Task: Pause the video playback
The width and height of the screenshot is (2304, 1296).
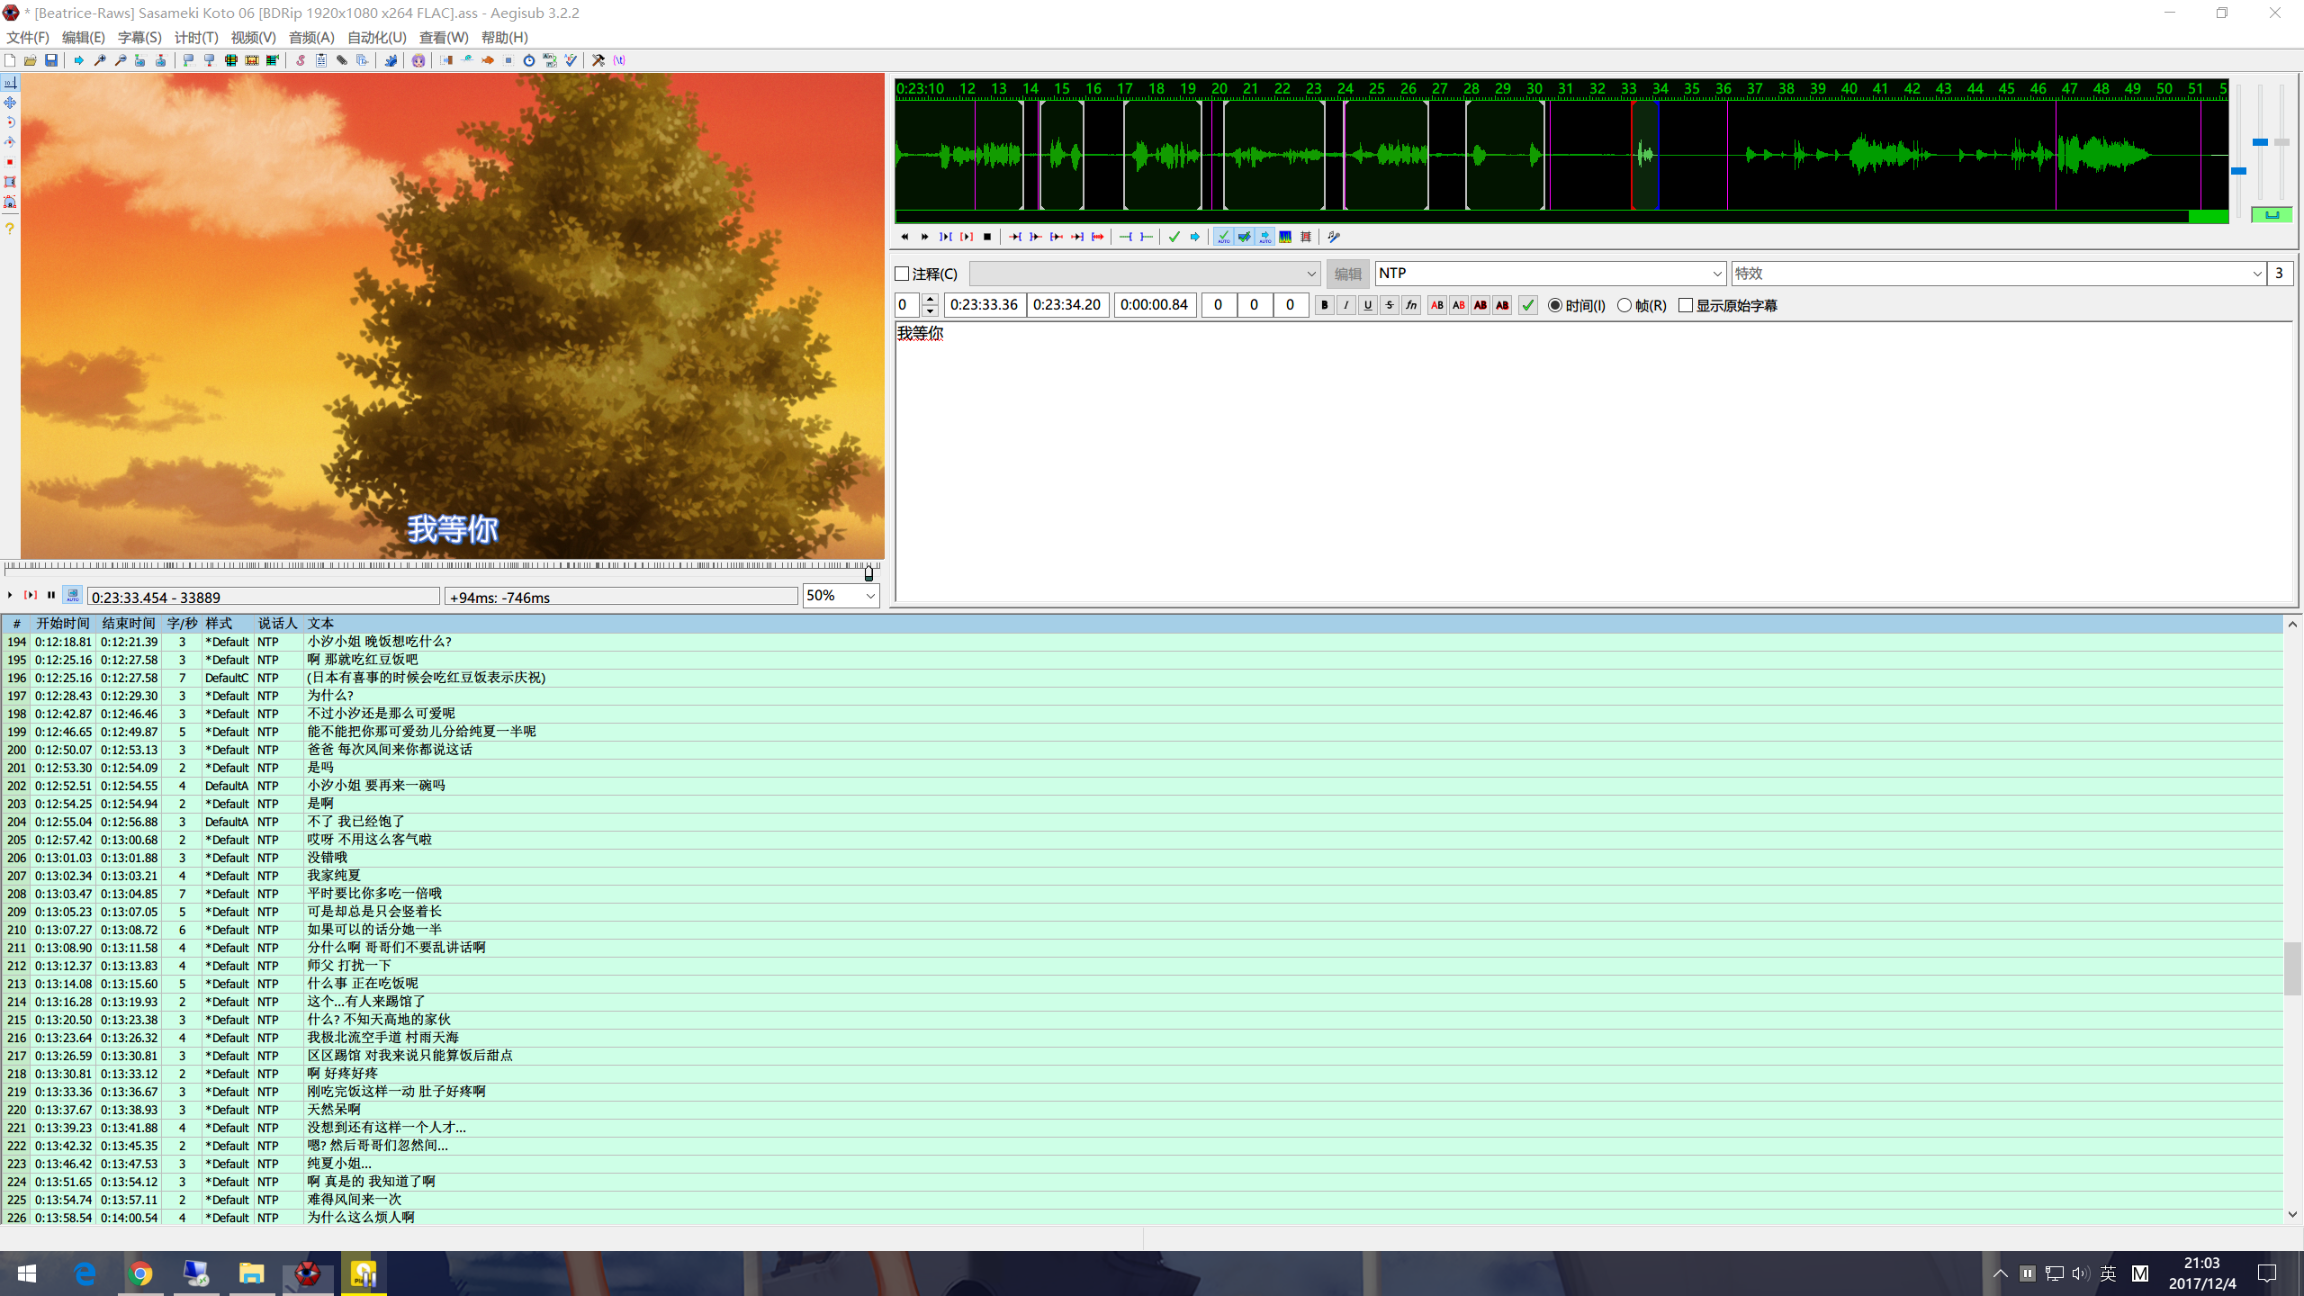Action: click(51, 595)
